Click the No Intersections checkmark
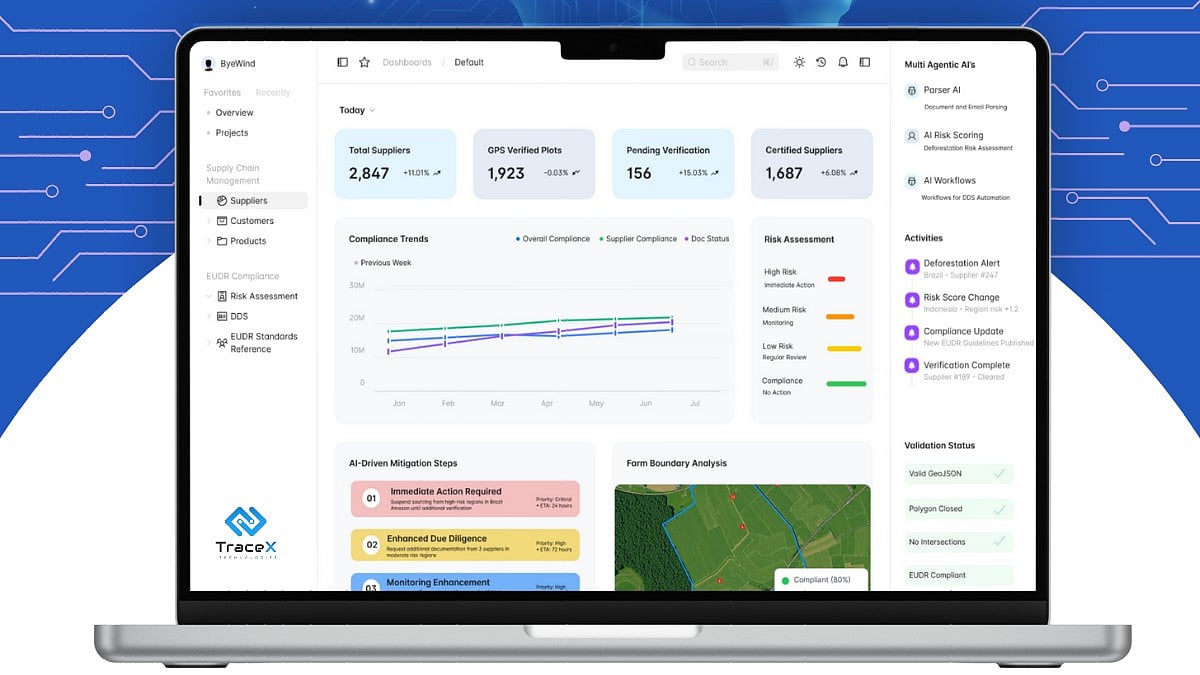1200x675 pixels. 999,541
